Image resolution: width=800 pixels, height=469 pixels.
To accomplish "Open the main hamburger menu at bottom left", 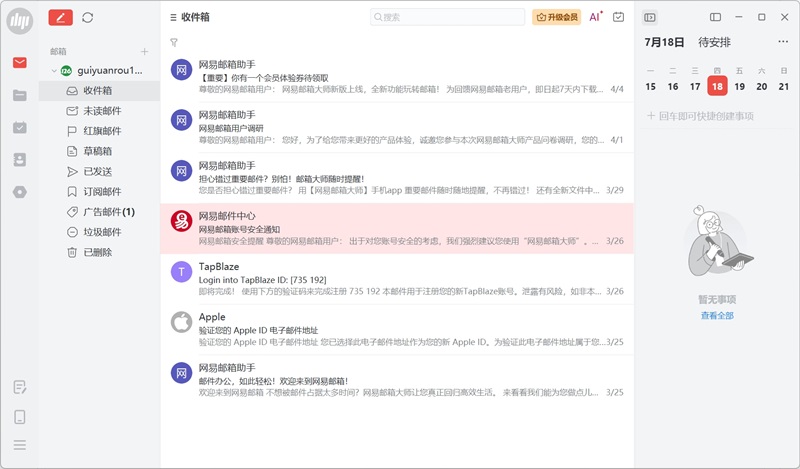I will (20, 445).
